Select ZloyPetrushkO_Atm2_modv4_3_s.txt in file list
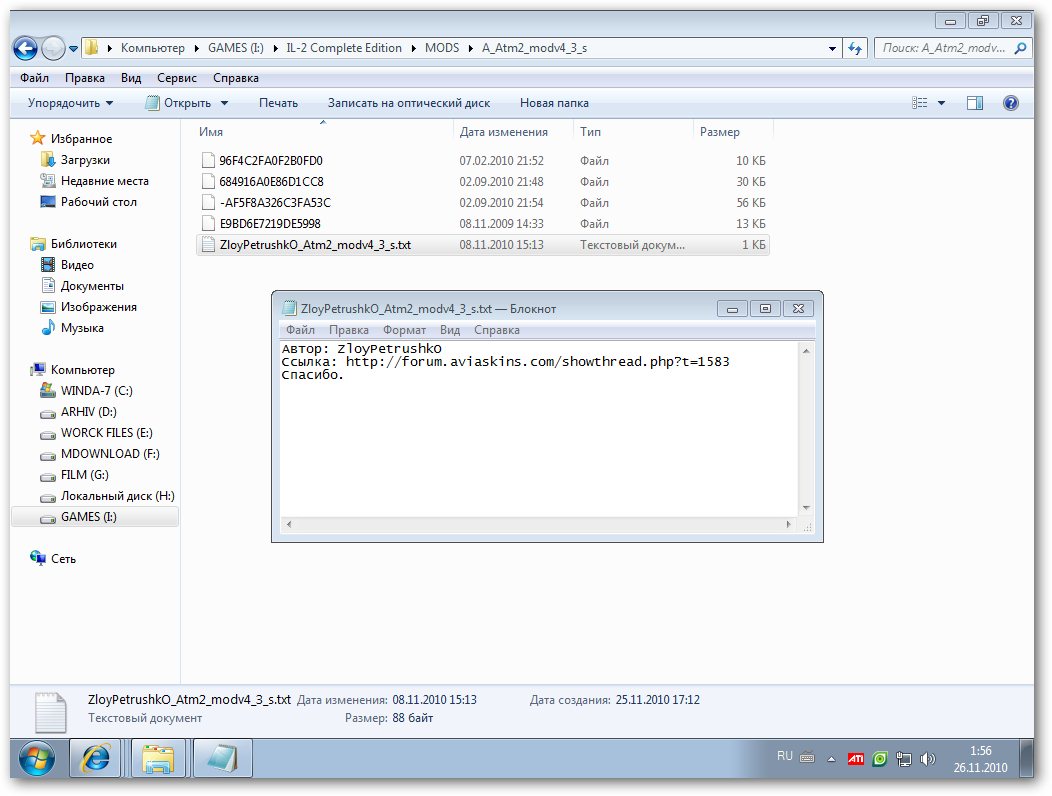 tap(483, 245)
